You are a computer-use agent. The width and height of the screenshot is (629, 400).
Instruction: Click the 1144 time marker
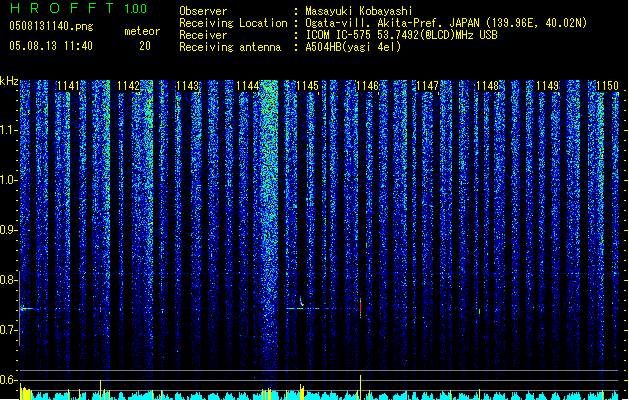[x=248, y=86]
